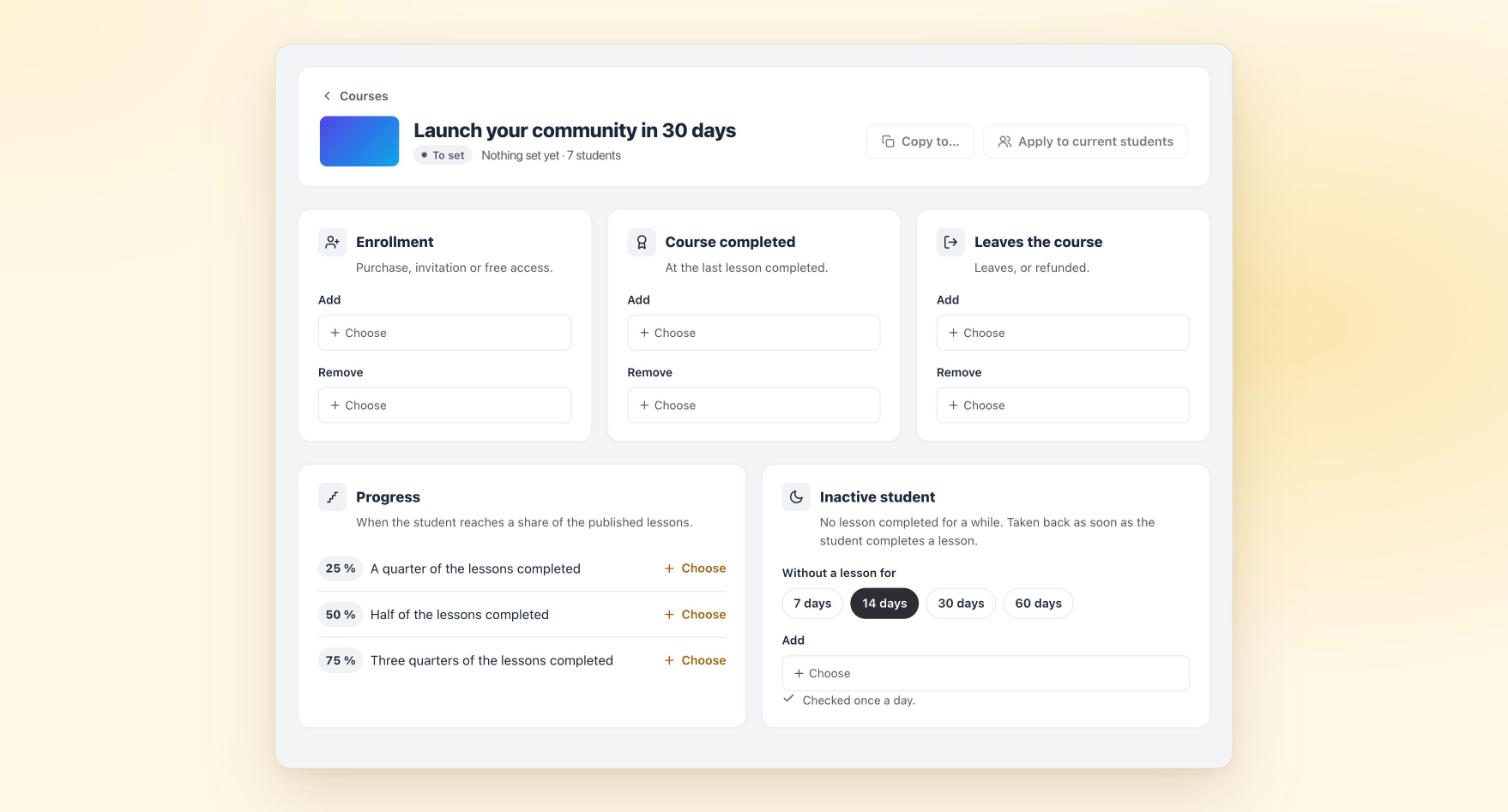1508x812 pixels.
Task: Open the Enrollment Add chooser
Action: pos(445,333)
